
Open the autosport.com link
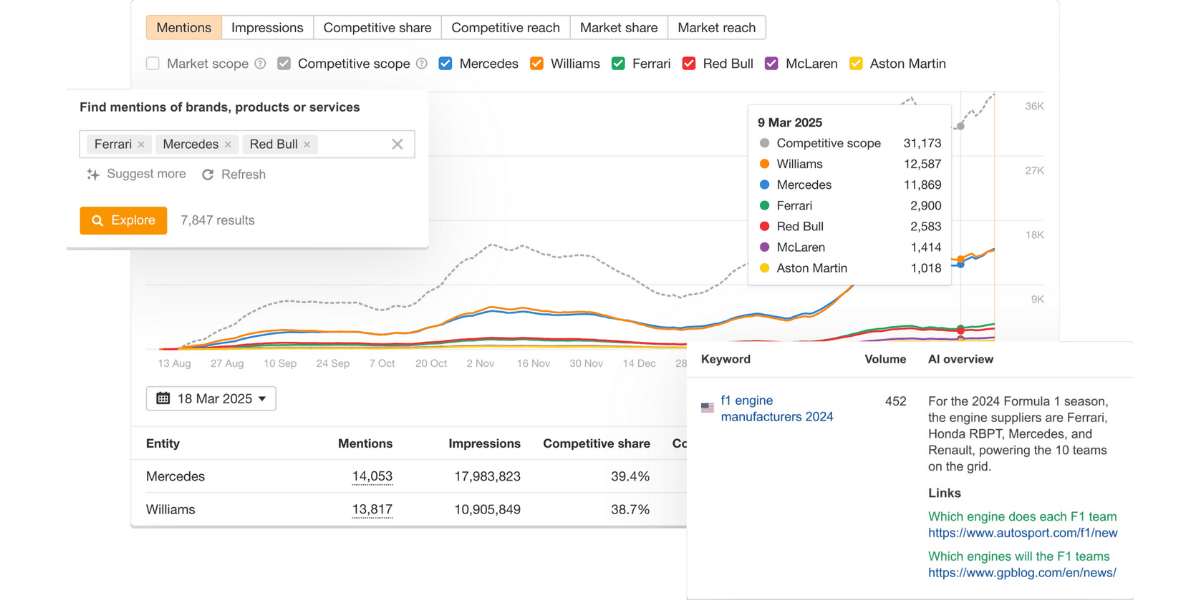point(1023,533)
